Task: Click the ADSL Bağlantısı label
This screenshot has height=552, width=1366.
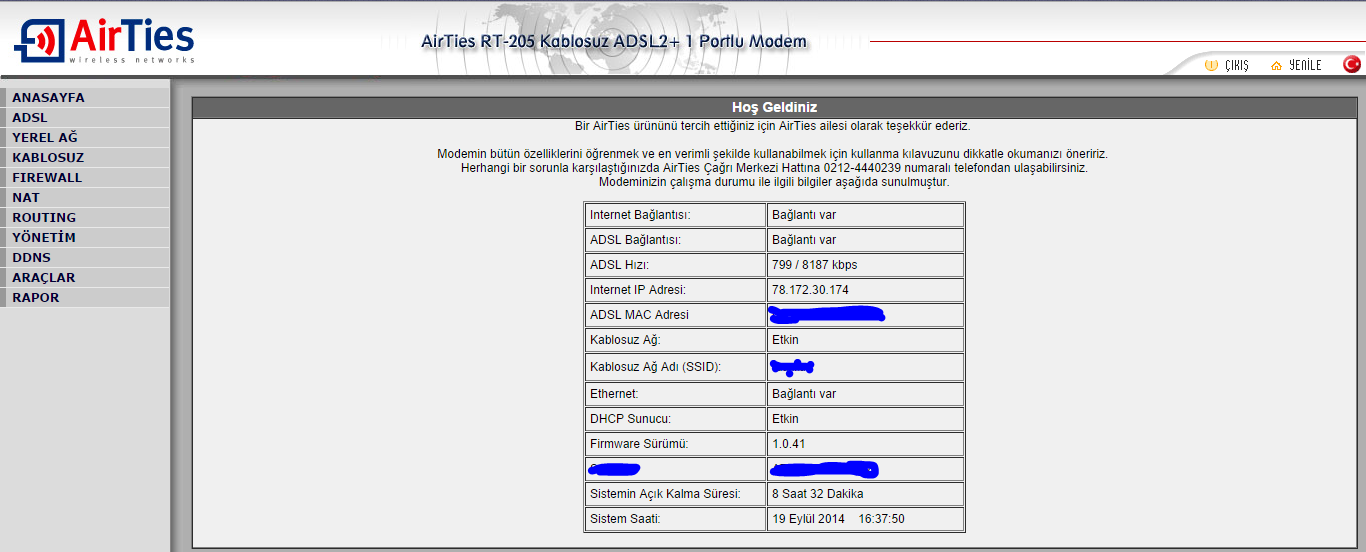Action: point(635,240)
